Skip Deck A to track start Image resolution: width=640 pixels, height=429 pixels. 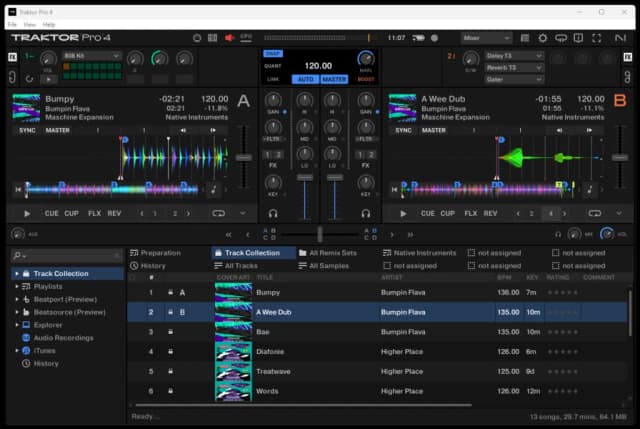(x=18, y=189)
